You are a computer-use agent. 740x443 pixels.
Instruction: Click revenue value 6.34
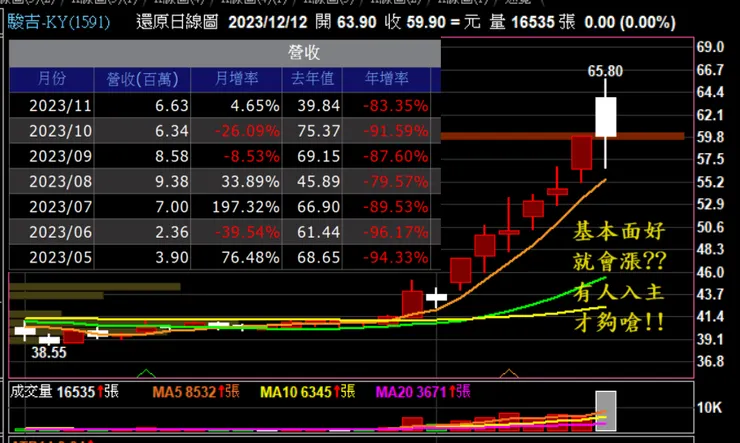172,131
